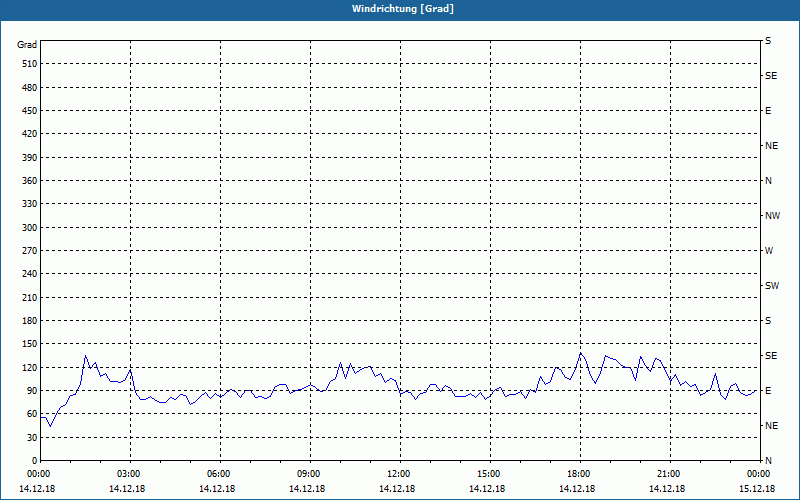Select the 60 y-axis value

click(32, 414)
